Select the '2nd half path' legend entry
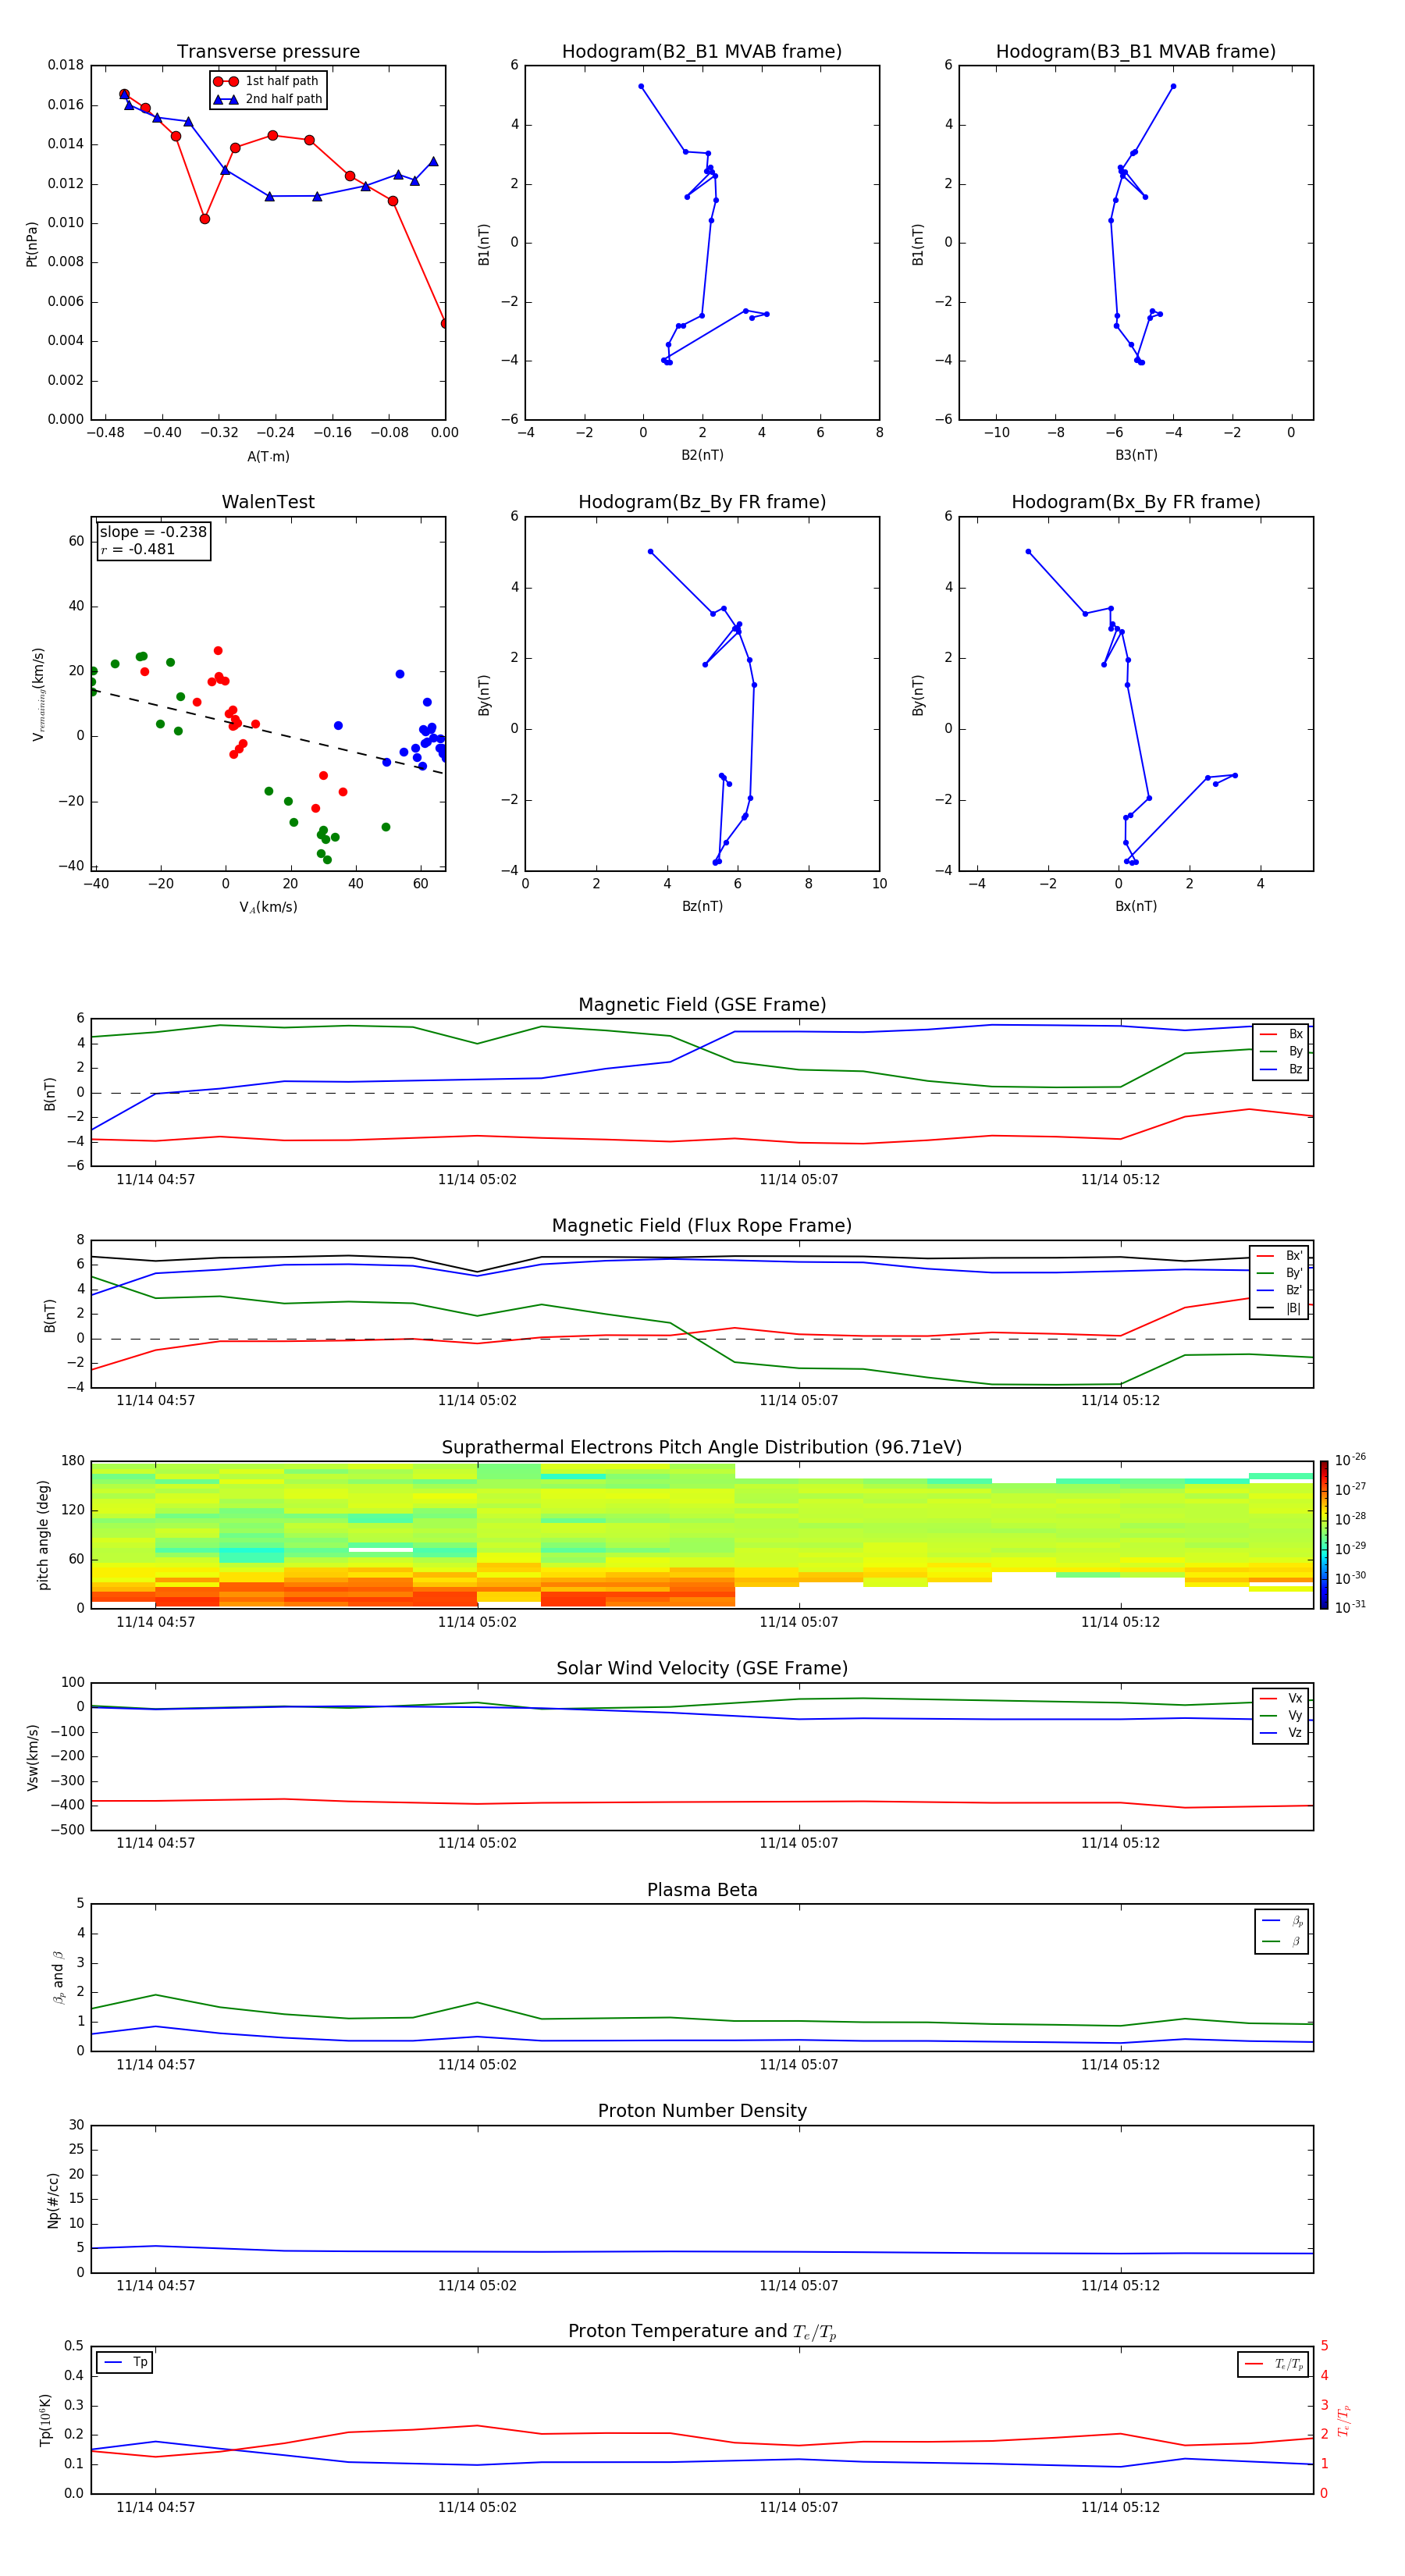Image resolution: width=1405 pixels, height=2576 pixels. tap(267, 99)
